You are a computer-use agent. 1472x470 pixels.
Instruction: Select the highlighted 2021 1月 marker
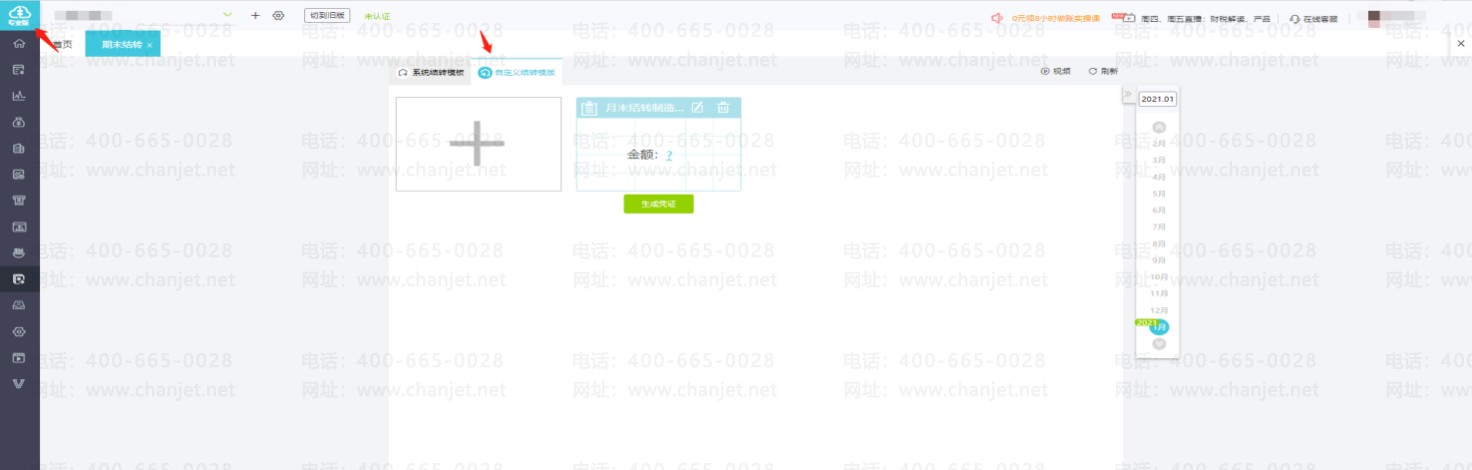click(1159, 327)
